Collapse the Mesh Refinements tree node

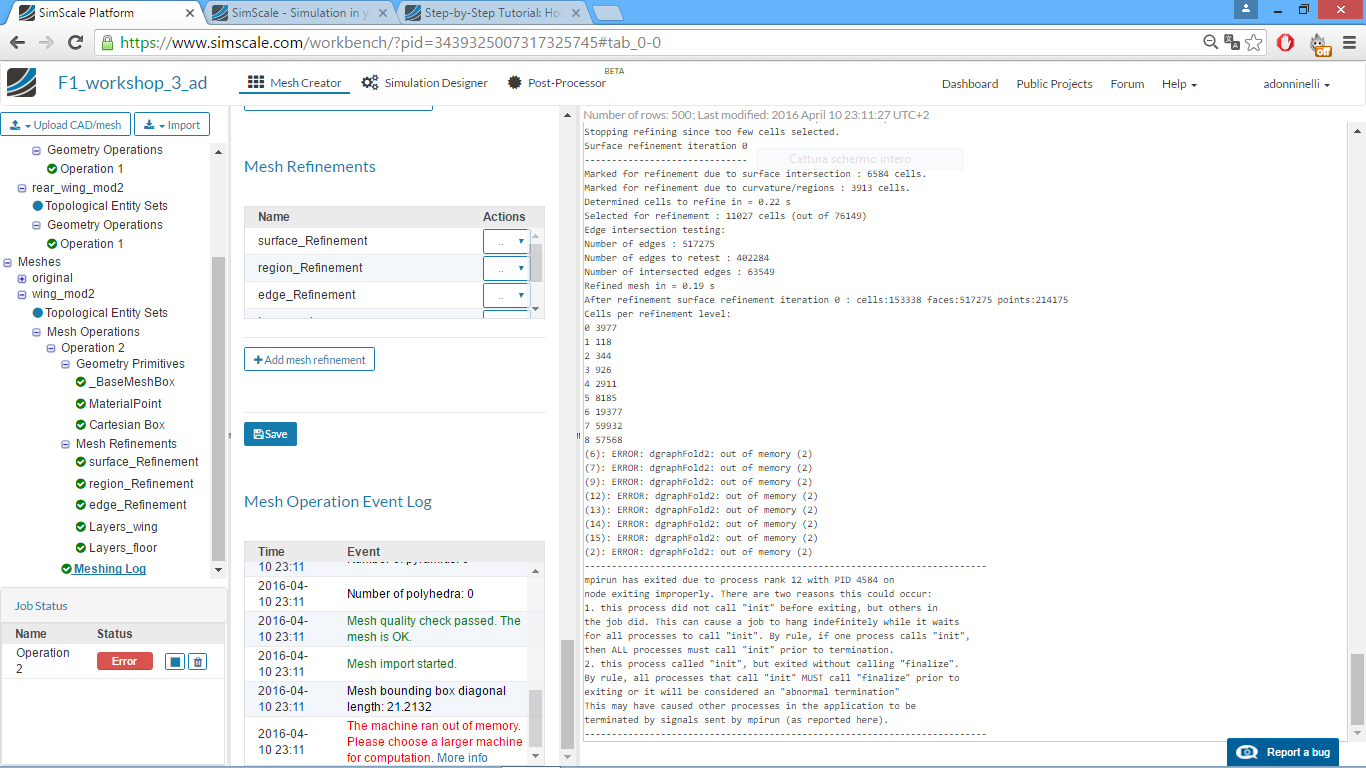pos(67,444)
